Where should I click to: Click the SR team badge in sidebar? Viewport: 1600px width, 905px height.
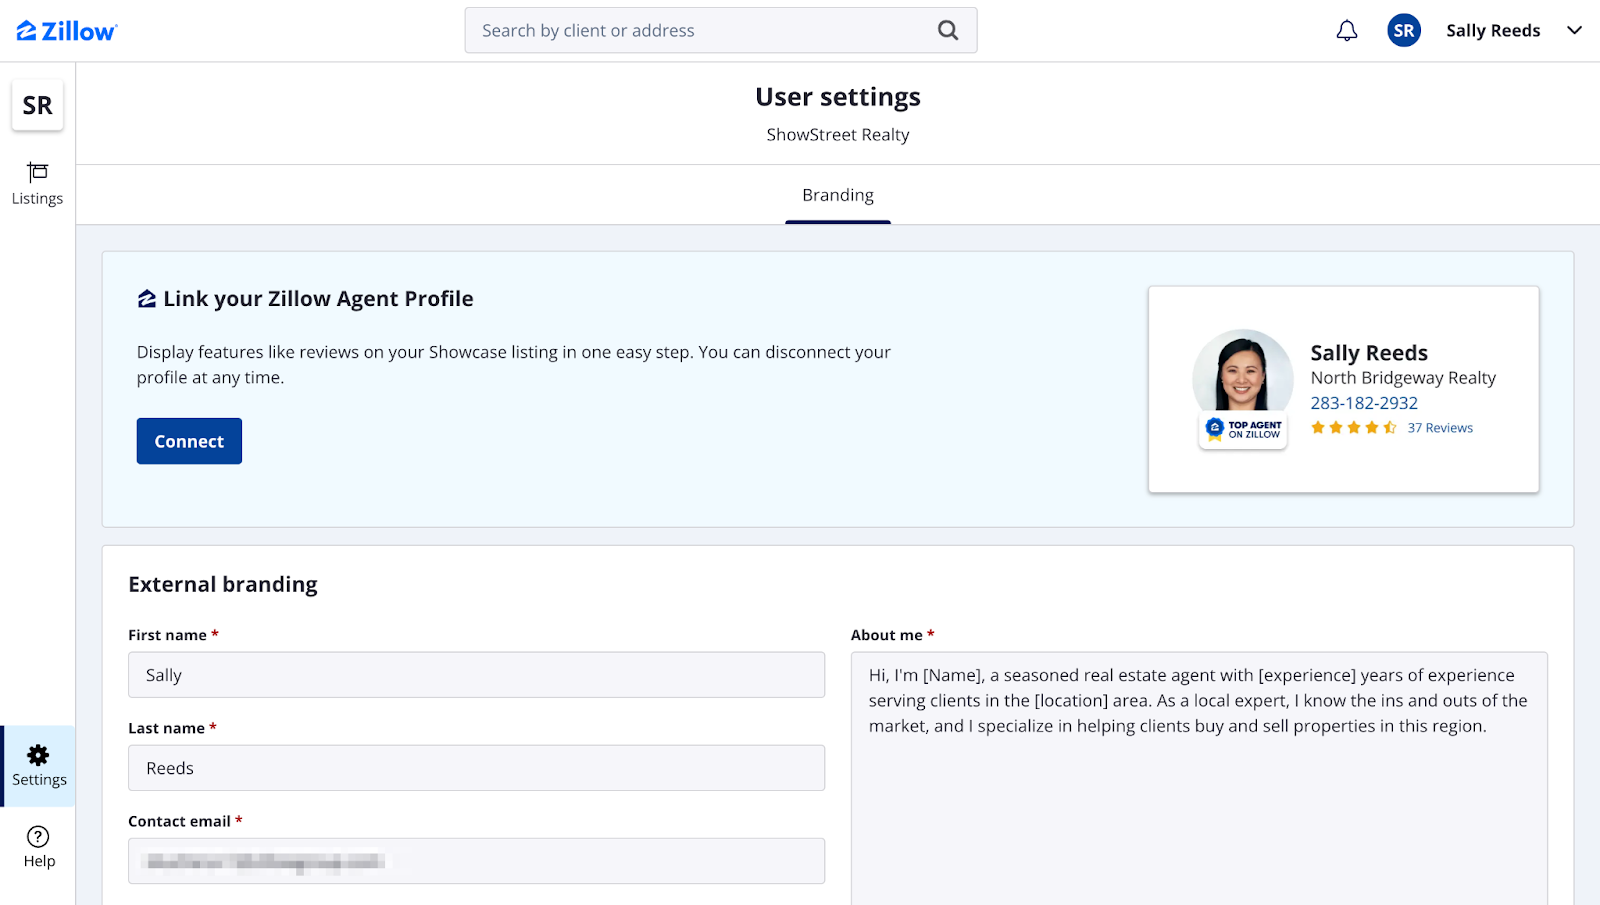pos(37,105)
